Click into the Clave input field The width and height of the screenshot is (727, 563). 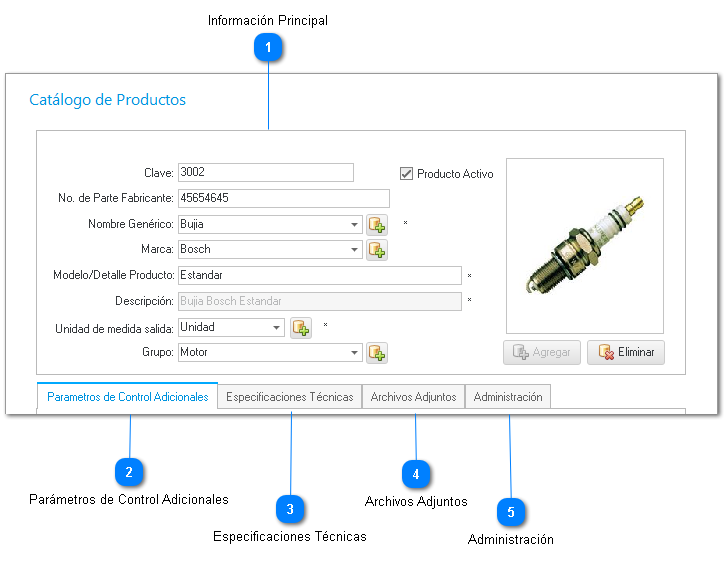(265, 172)
